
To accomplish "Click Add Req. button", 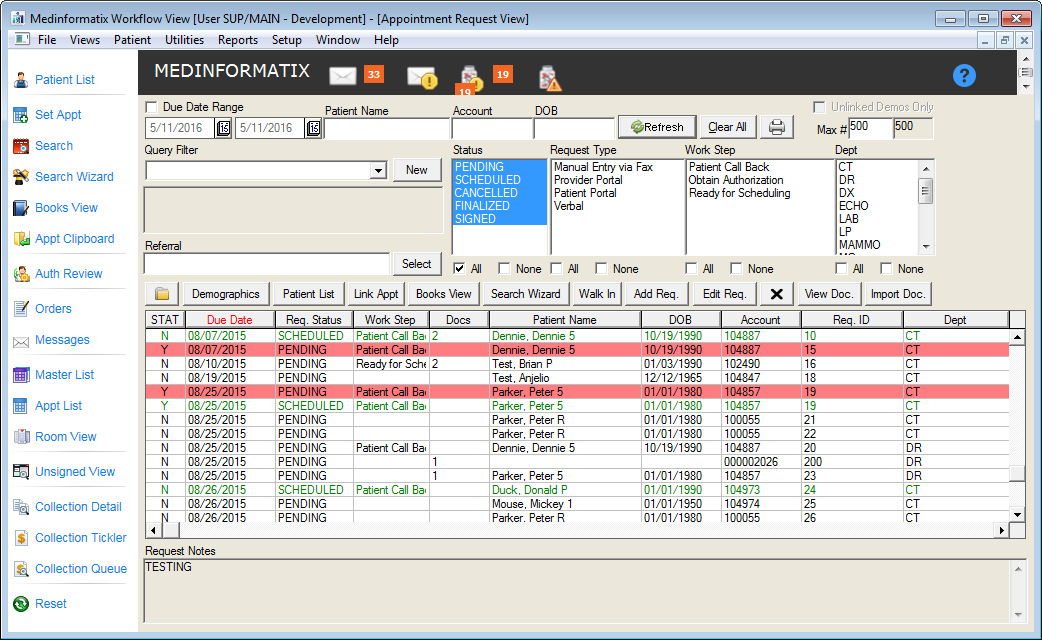I will coord(656,294).
